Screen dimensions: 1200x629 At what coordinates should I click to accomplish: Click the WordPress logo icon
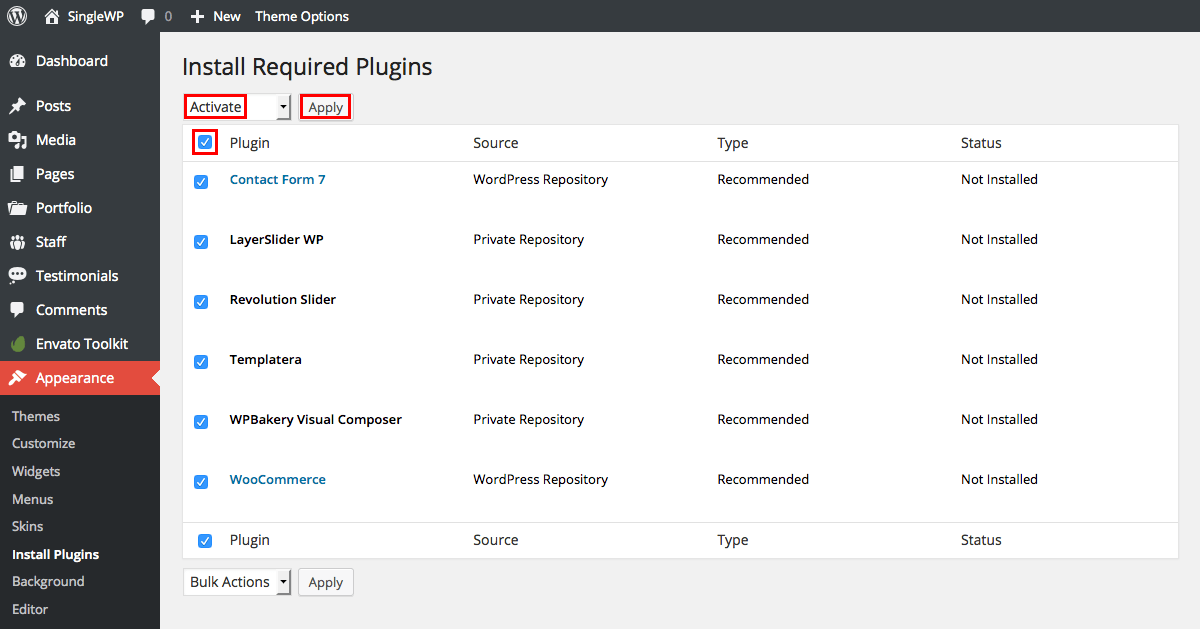pyautogui.click(x=17, y=16)
